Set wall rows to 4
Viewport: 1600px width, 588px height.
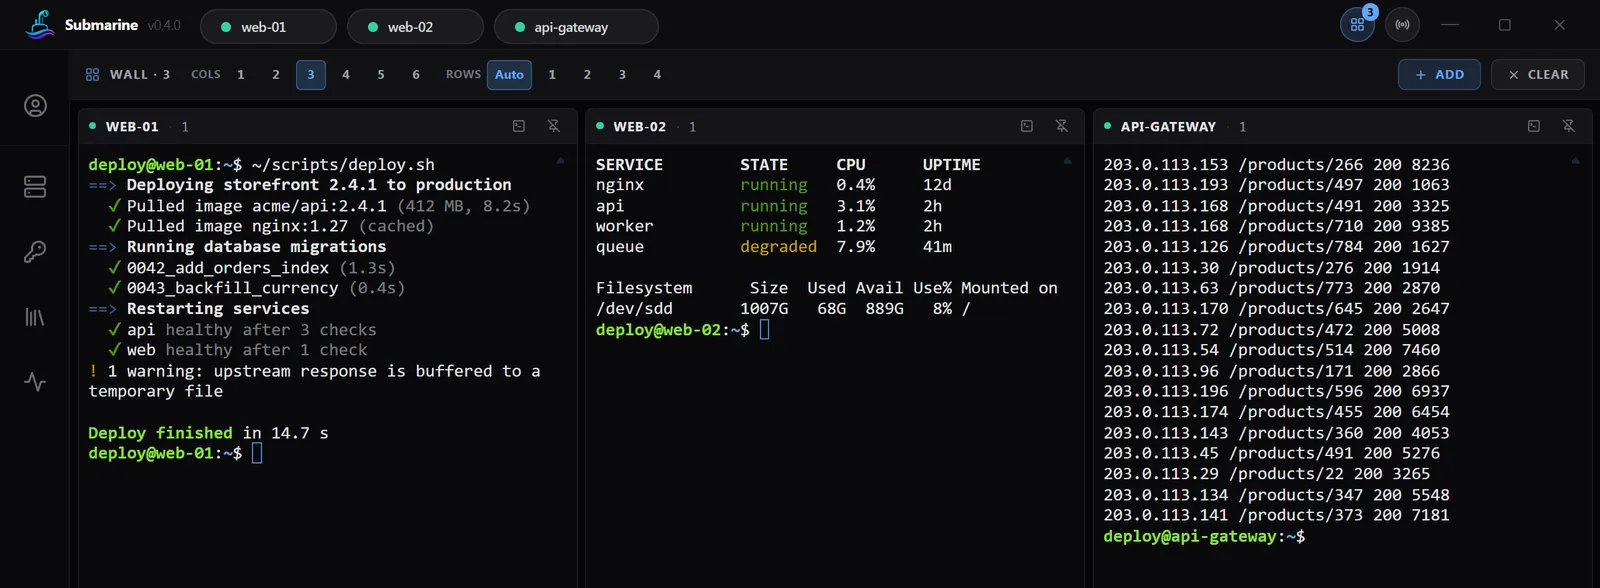[657, 75]
